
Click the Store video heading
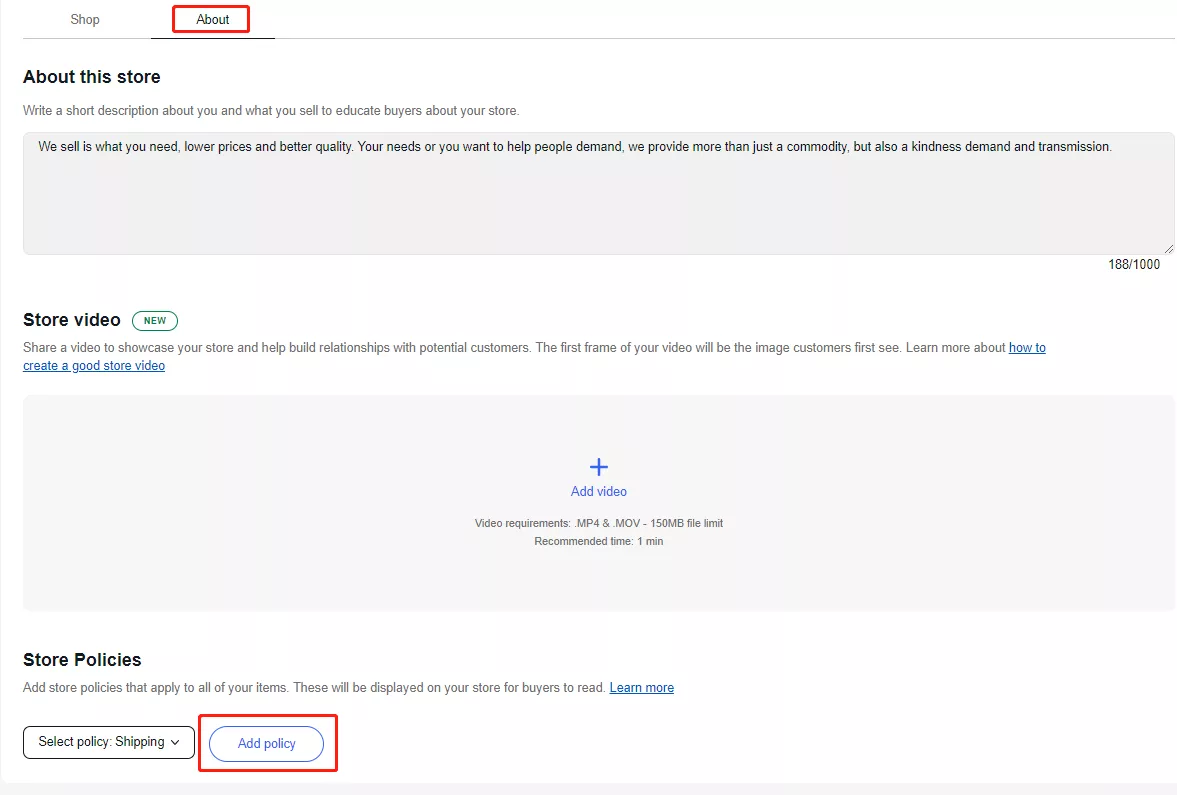[72, 320]
